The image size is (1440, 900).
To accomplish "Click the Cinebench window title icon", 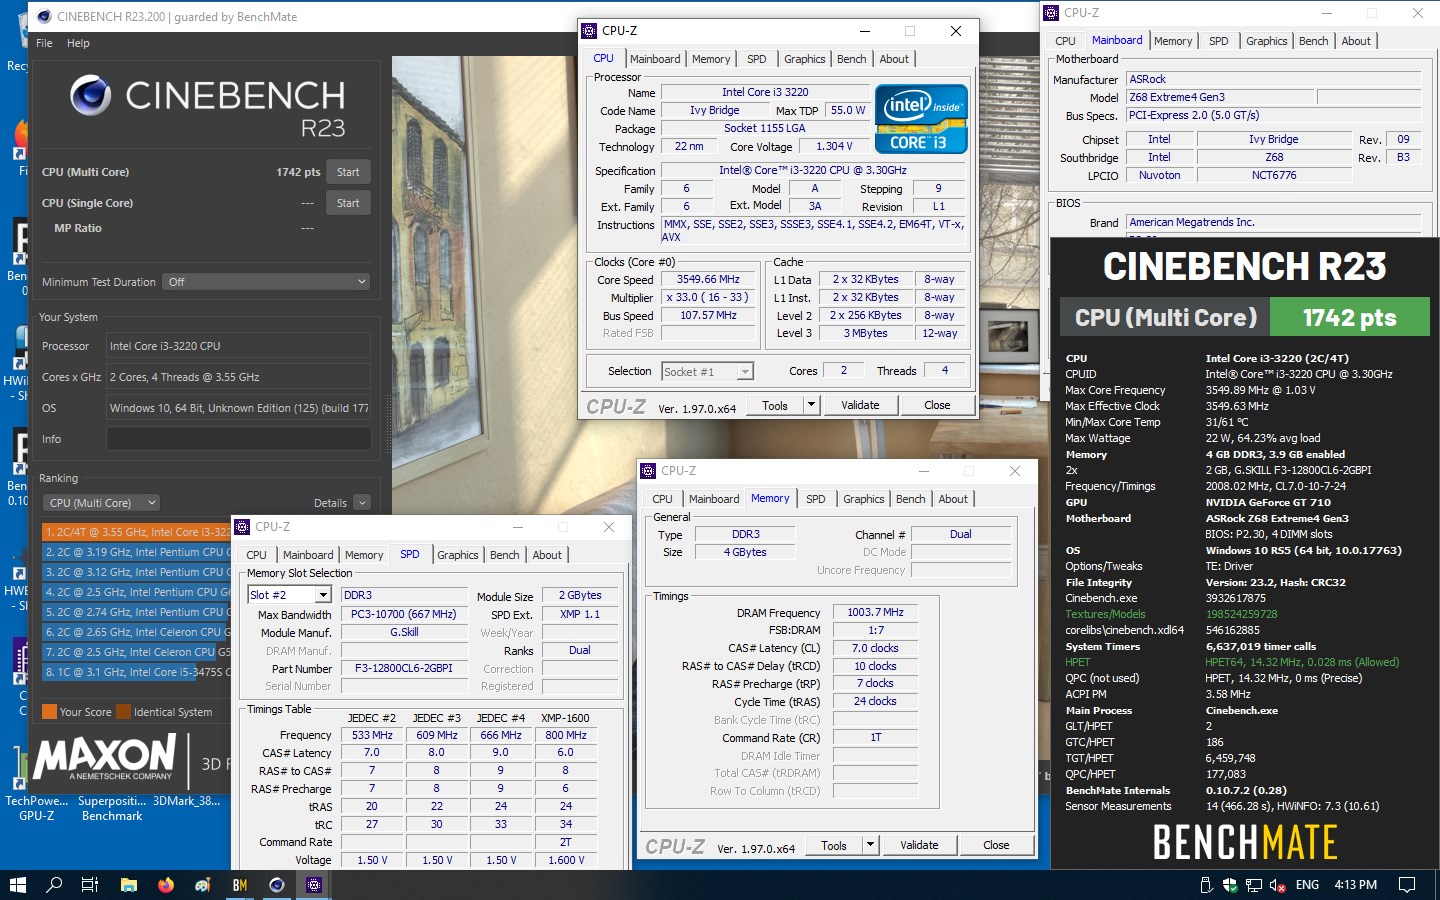I will pyautogui.click(x=43, y=16).
